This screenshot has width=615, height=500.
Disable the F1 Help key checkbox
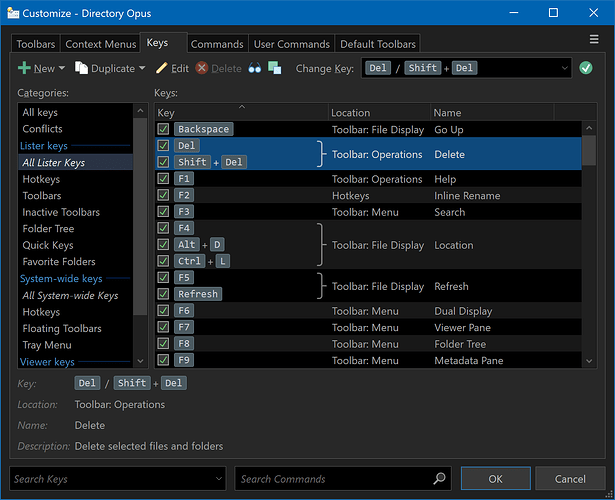163,179
